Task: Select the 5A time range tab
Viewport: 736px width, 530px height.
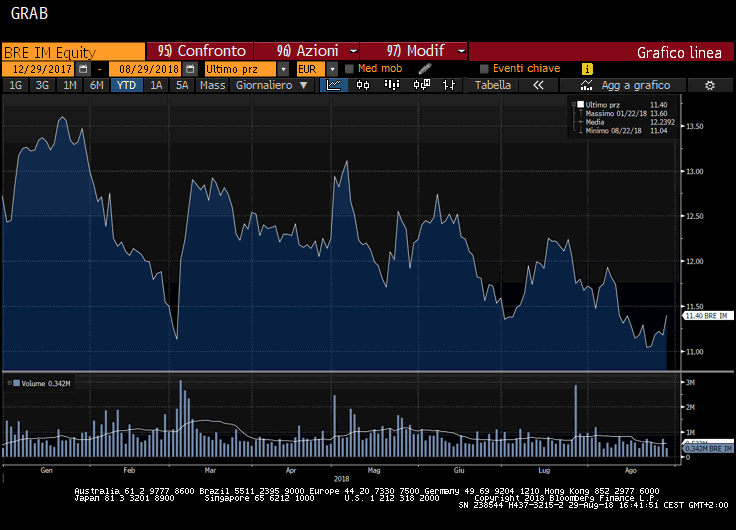Action: pyautogui.click(x=182, y=85)
